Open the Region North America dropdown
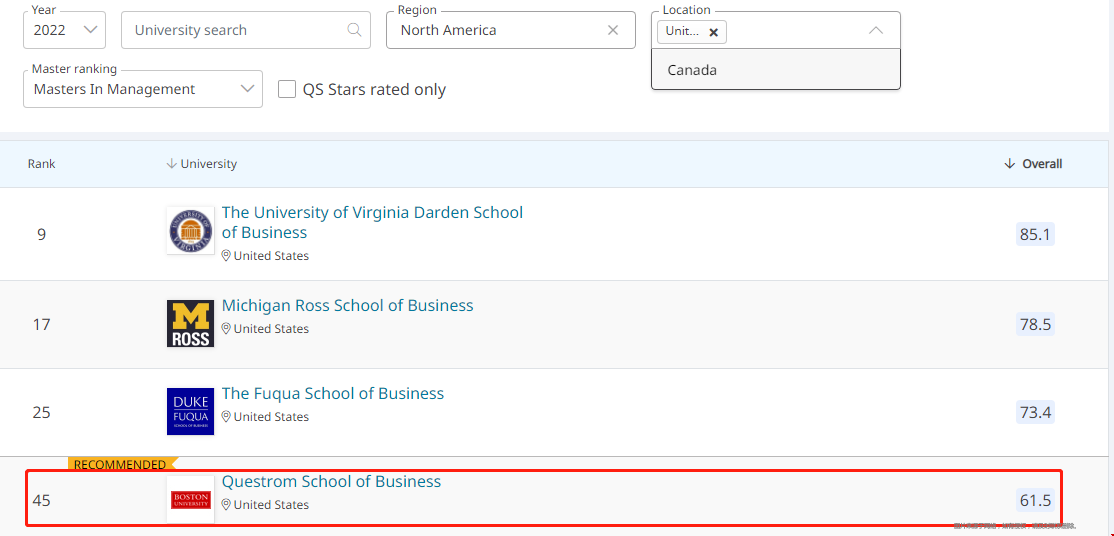Image resolution: width=1114 pixels, height=536 pixels. [x=511, y=30]
